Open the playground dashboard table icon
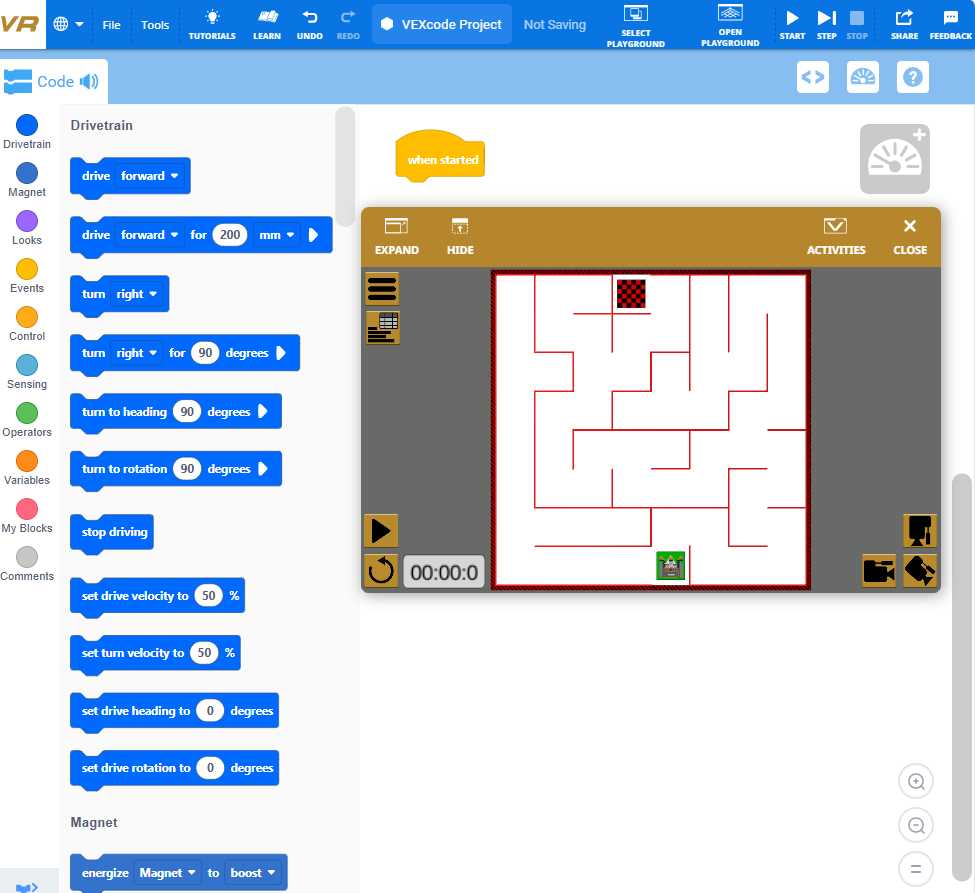975x893 pixels. coord(382,328)
